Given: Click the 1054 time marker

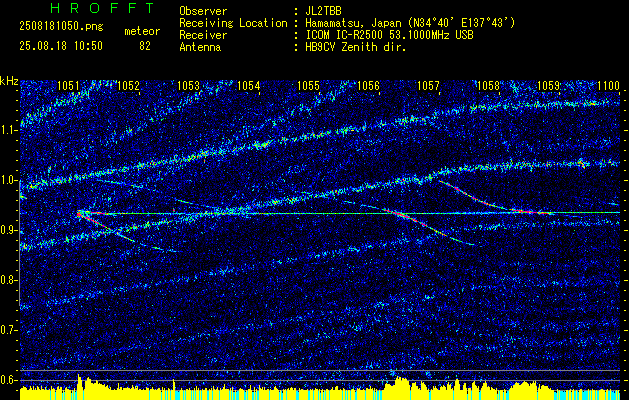Looking at the screenshot, I should (x=248, y=85).
